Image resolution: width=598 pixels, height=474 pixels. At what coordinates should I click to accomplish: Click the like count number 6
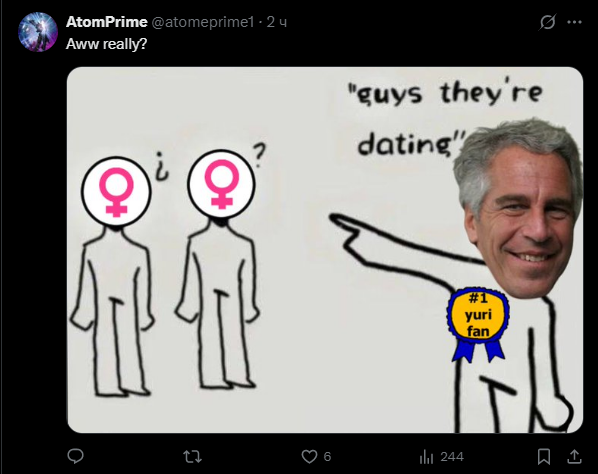[x=327, y=456]
